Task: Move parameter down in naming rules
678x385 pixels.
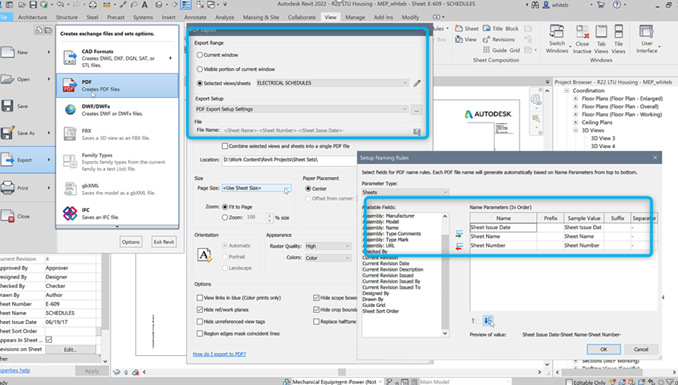Action: tap(488, 321)
